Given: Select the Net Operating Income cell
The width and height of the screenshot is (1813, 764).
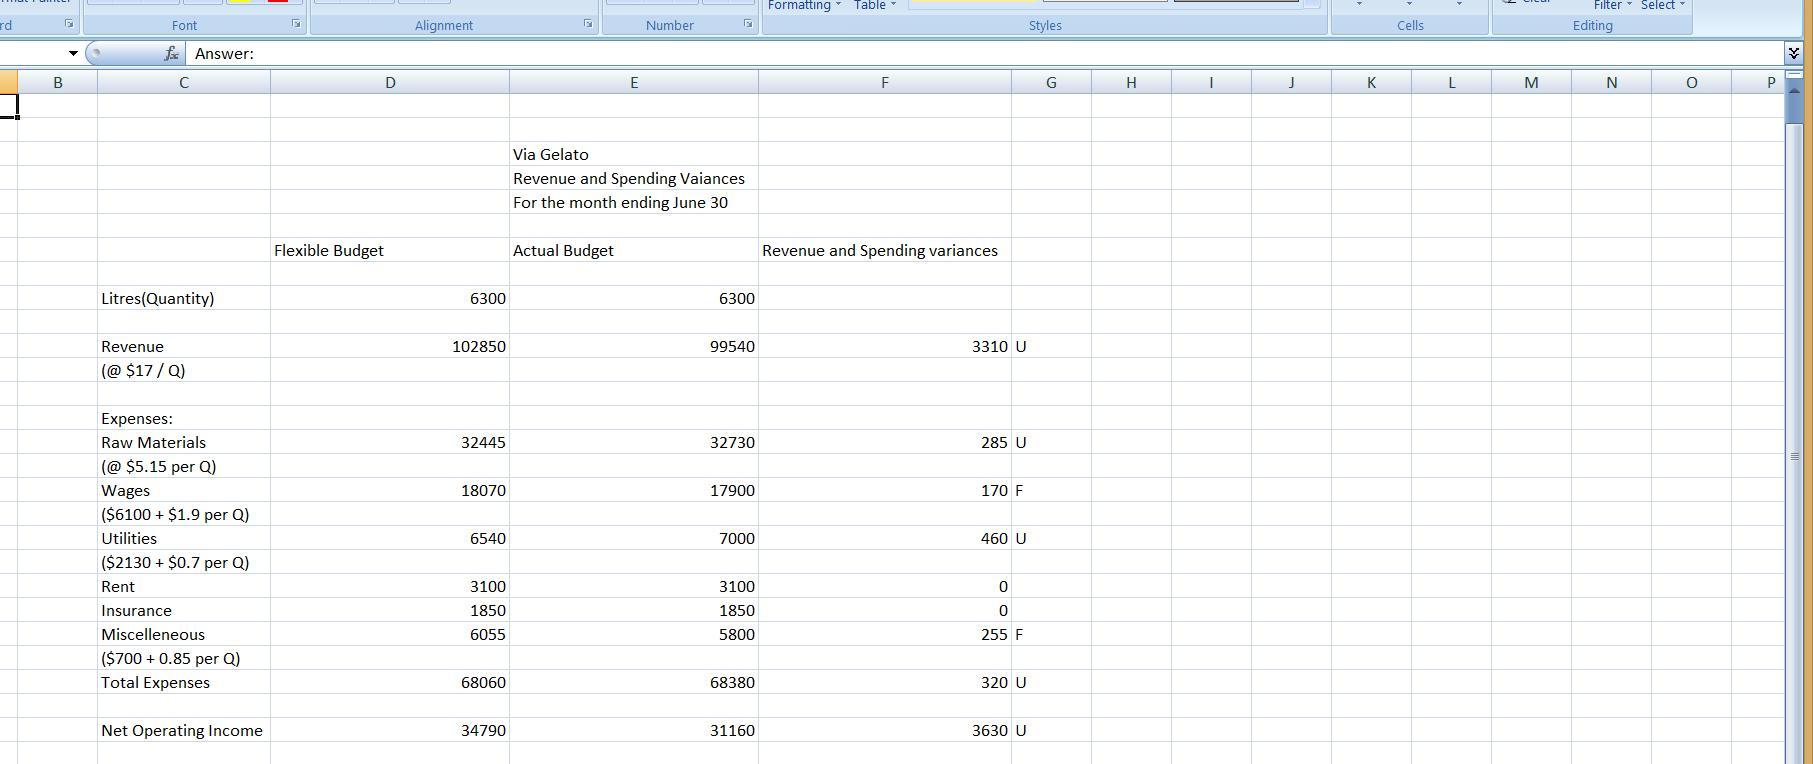Looking at the screenshot, I should pos(183,731).
